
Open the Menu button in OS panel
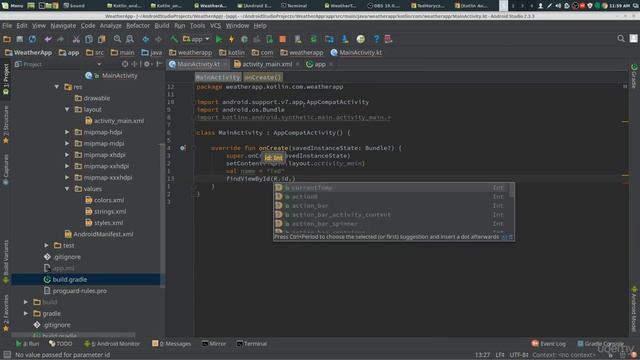[x=12, y=6]
